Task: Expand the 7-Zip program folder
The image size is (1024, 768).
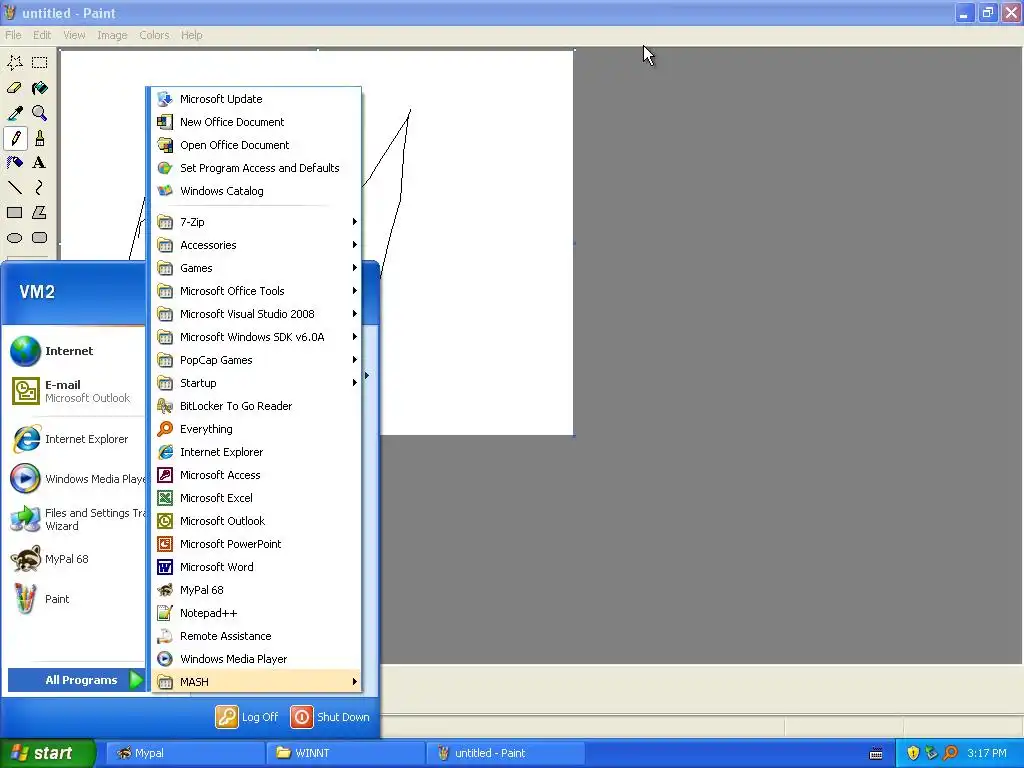Action: (x=257, y=222)
